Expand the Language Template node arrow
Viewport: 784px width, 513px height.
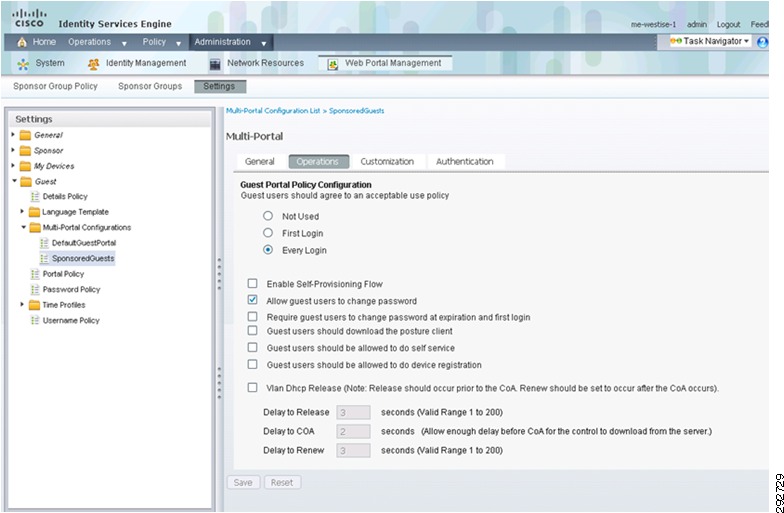coord(22,212)
